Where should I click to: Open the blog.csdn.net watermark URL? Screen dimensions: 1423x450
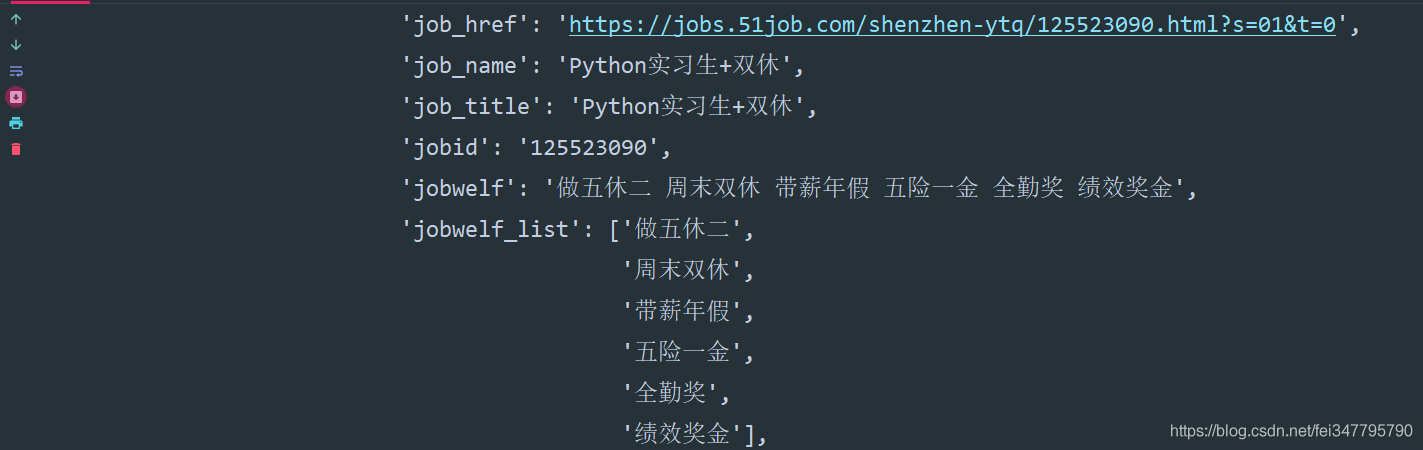[x=1291, y=430]
